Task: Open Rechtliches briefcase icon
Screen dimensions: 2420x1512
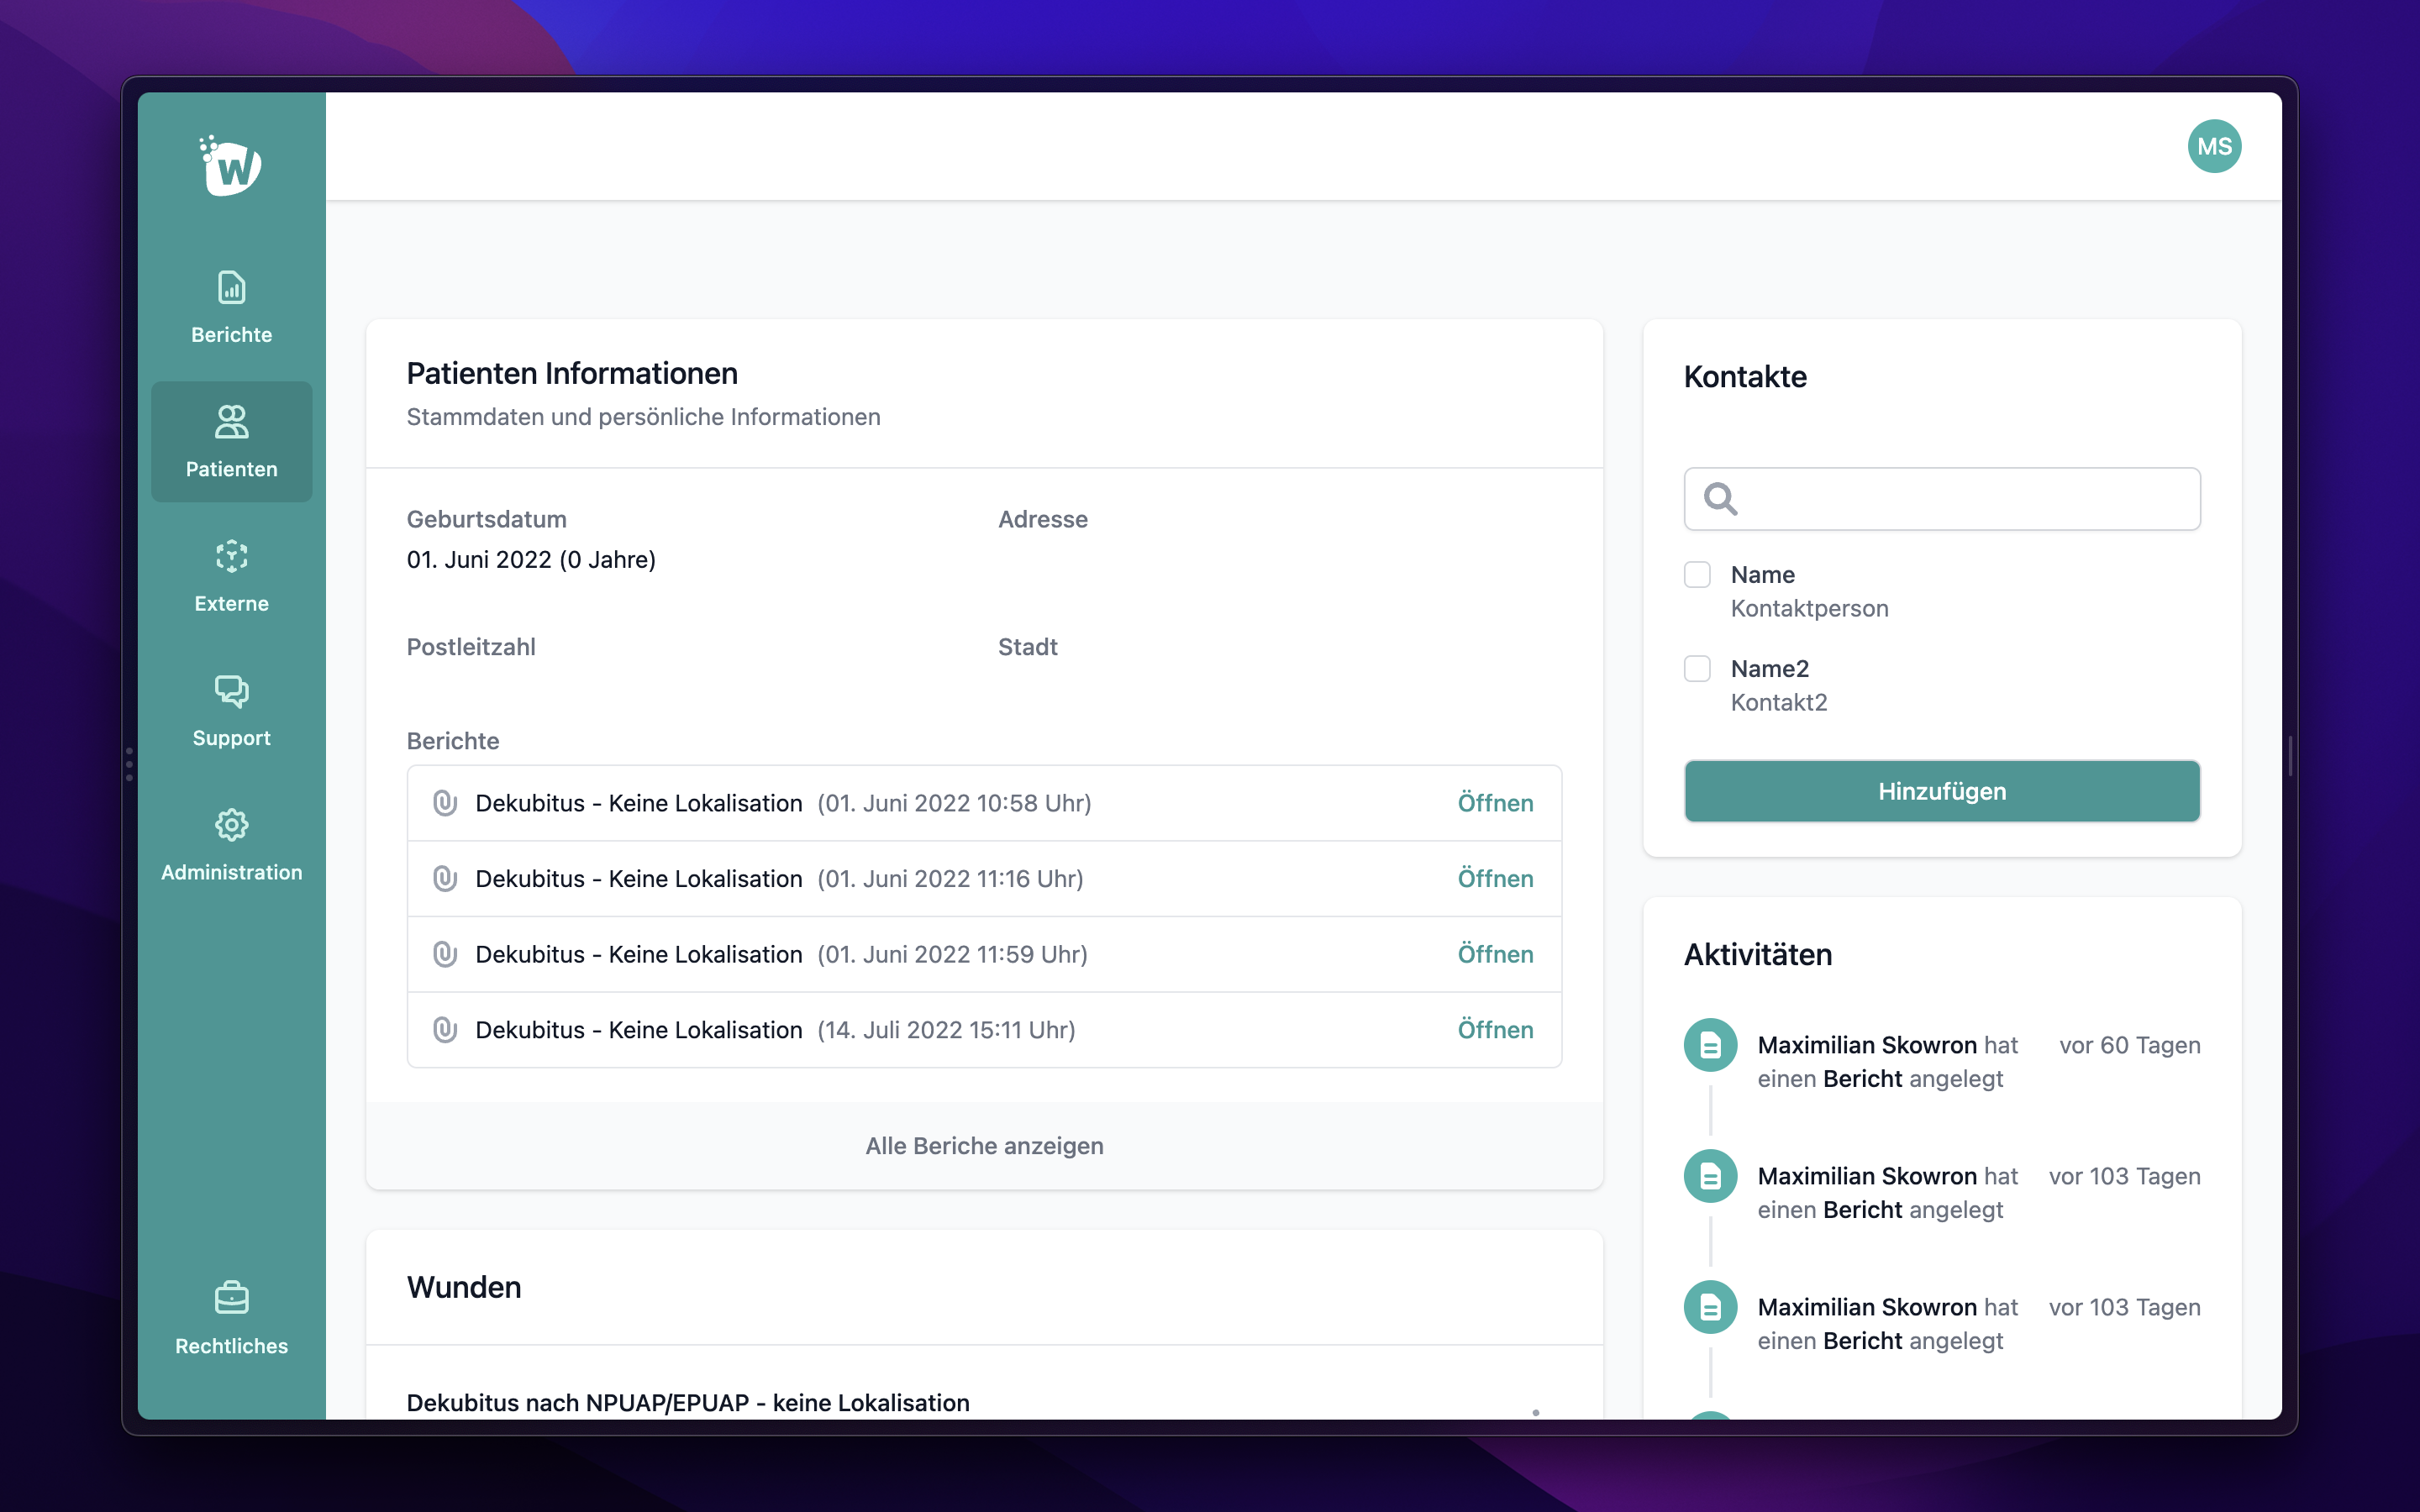Action: coord(231,1298)
